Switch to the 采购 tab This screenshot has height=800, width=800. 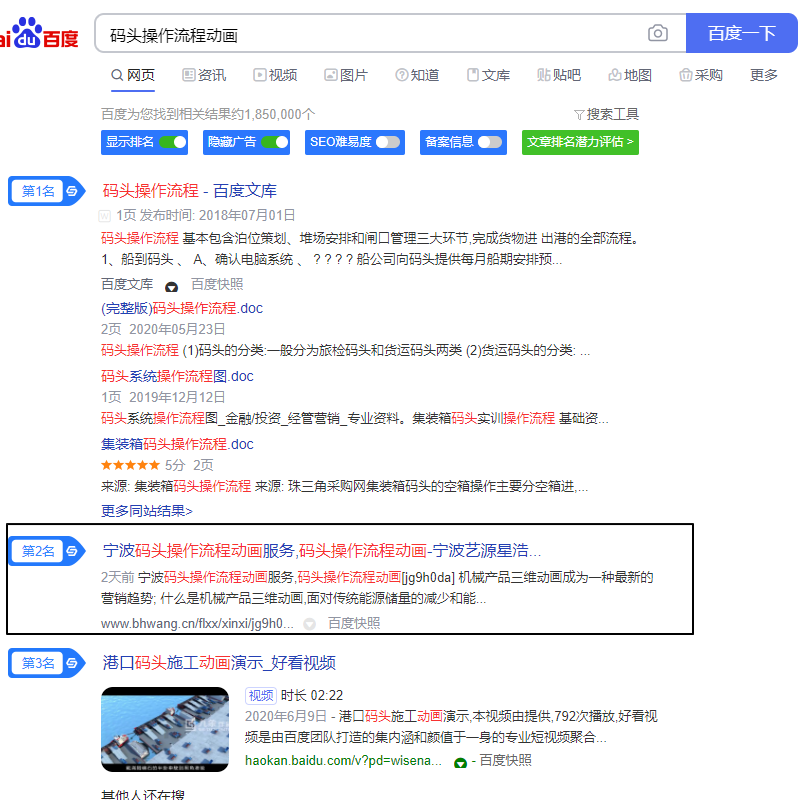click(701, 76)
